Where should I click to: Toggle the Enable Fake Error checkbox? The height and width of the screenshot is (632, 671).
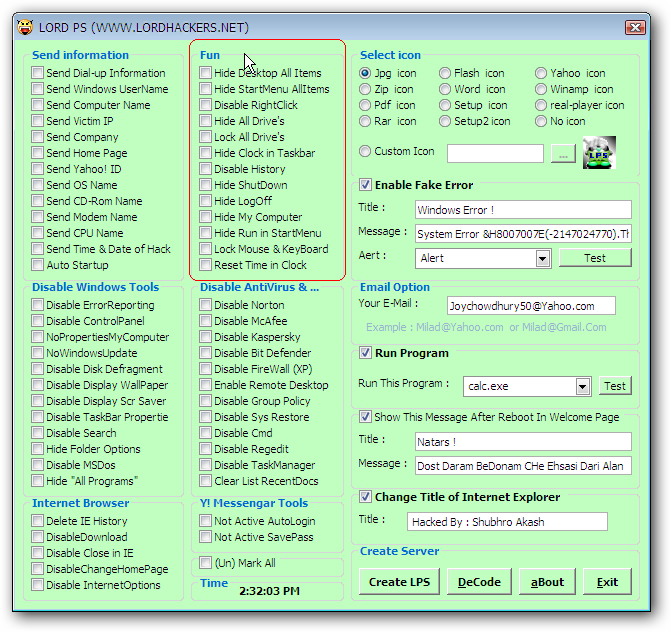pos(366,185)
